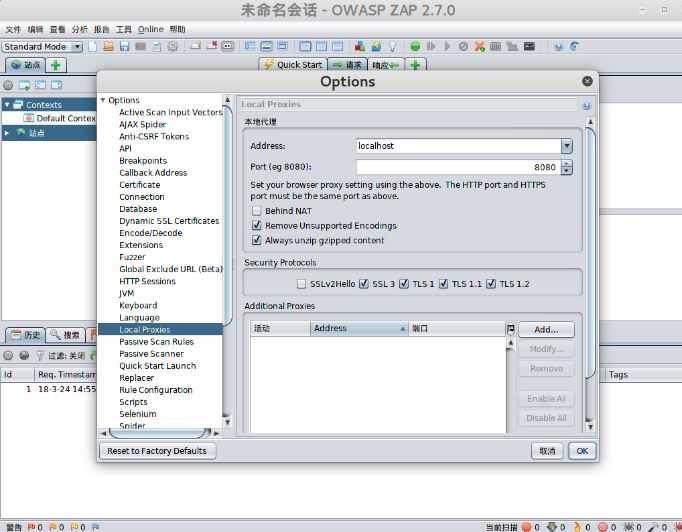Click the help icon beside the Local Proxies header
682x532 pixels.
[x=586, y=105]
